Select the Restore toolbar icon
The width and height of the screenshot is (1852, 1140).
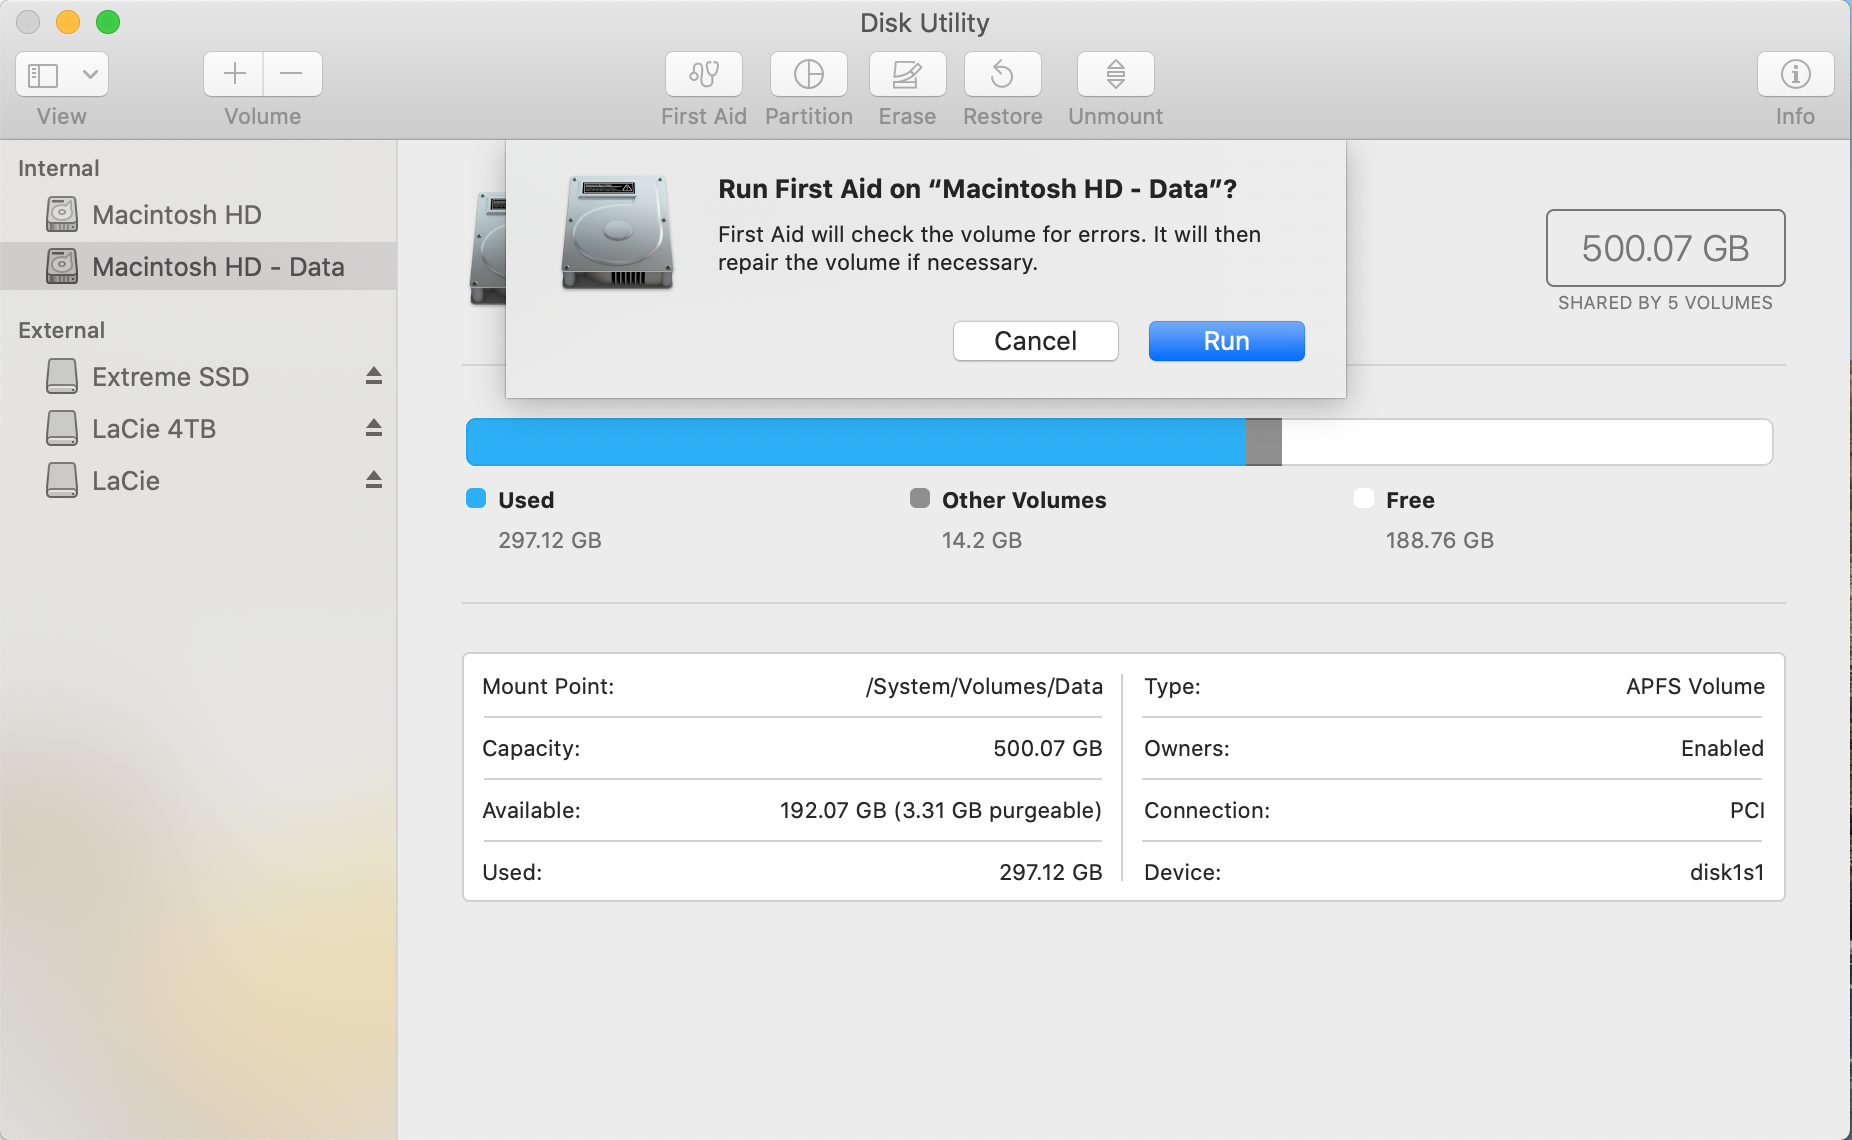pyautogui.click(x=1002, y=75)
